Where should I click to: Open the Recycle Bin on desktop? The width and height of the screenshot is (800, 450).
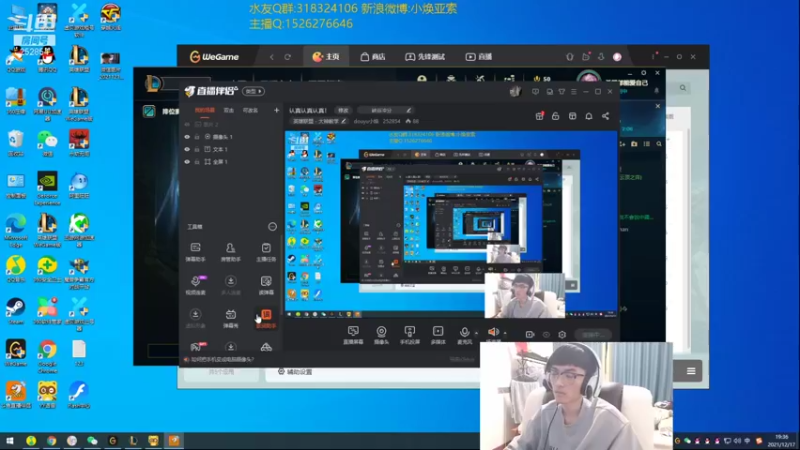(x=16, y=143)
